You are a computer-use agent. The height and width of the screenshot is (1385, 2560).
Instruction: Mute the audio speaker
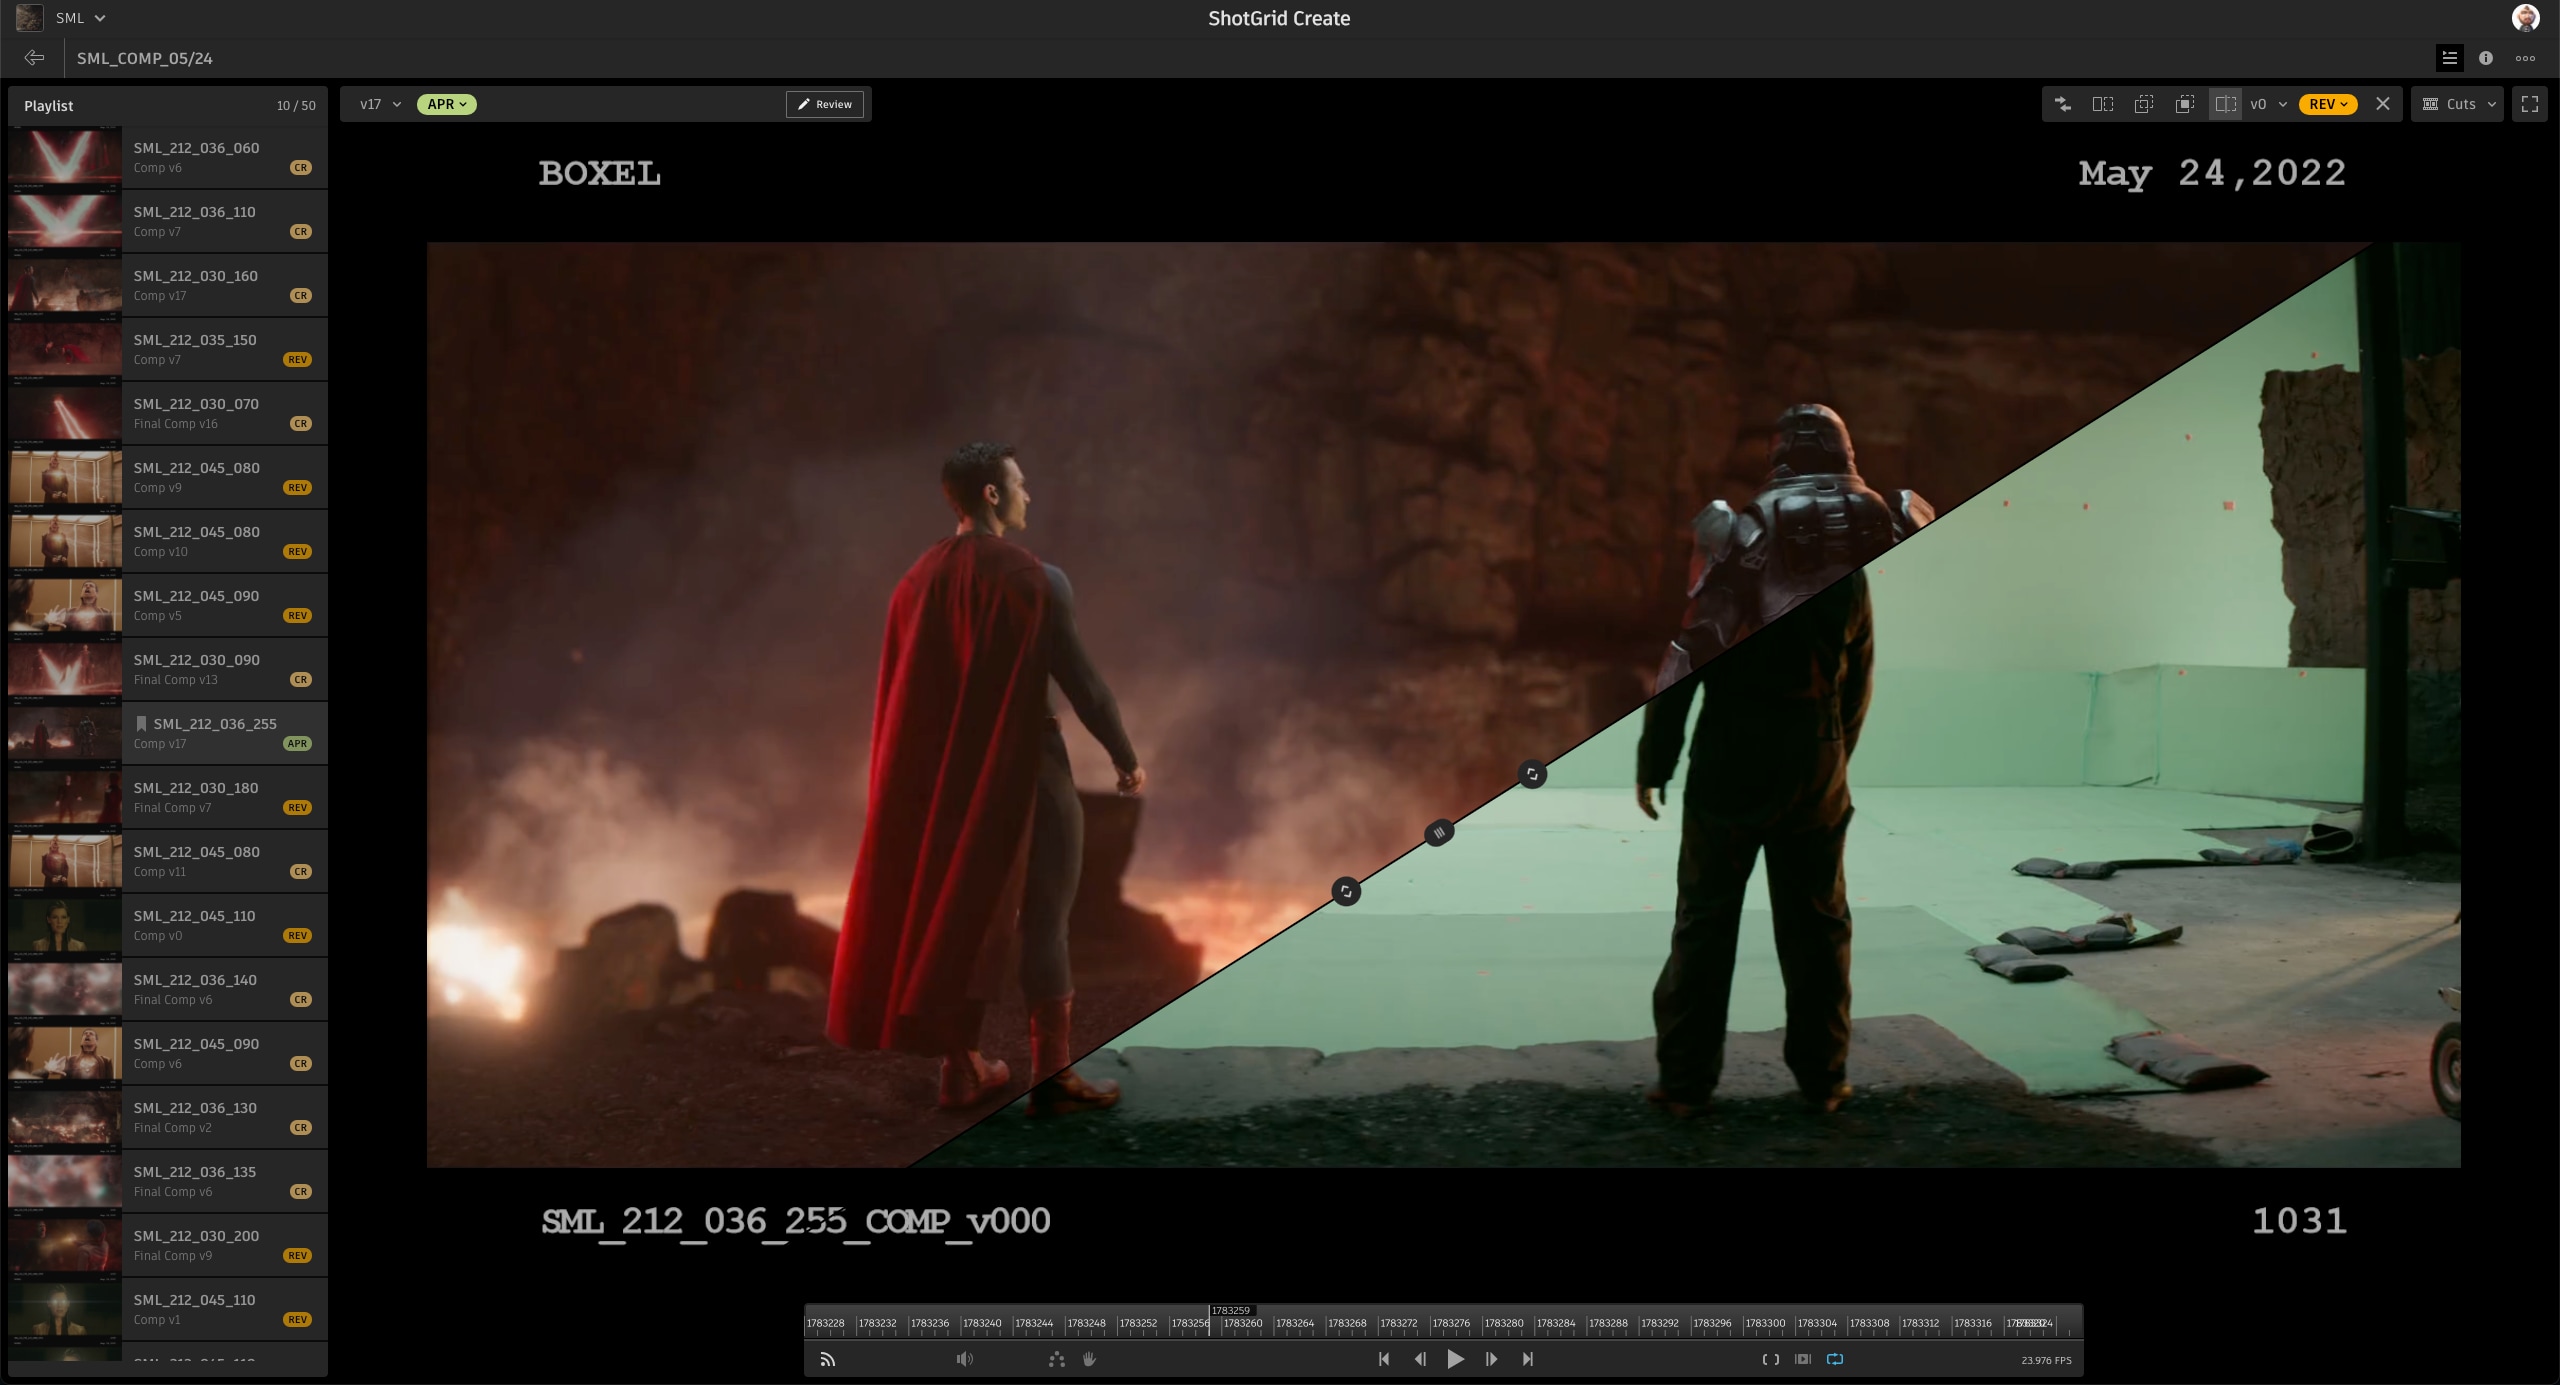tap(964, 1359)
